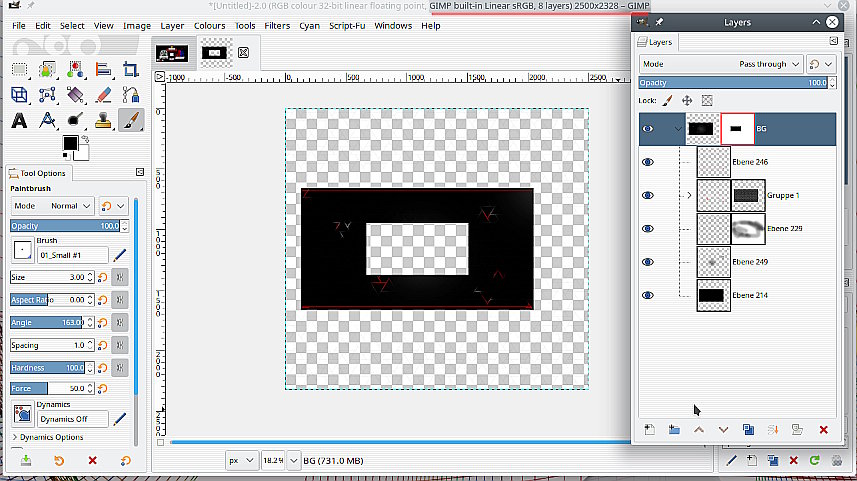
Task: Create a new layer group
Action: point(674,429)
